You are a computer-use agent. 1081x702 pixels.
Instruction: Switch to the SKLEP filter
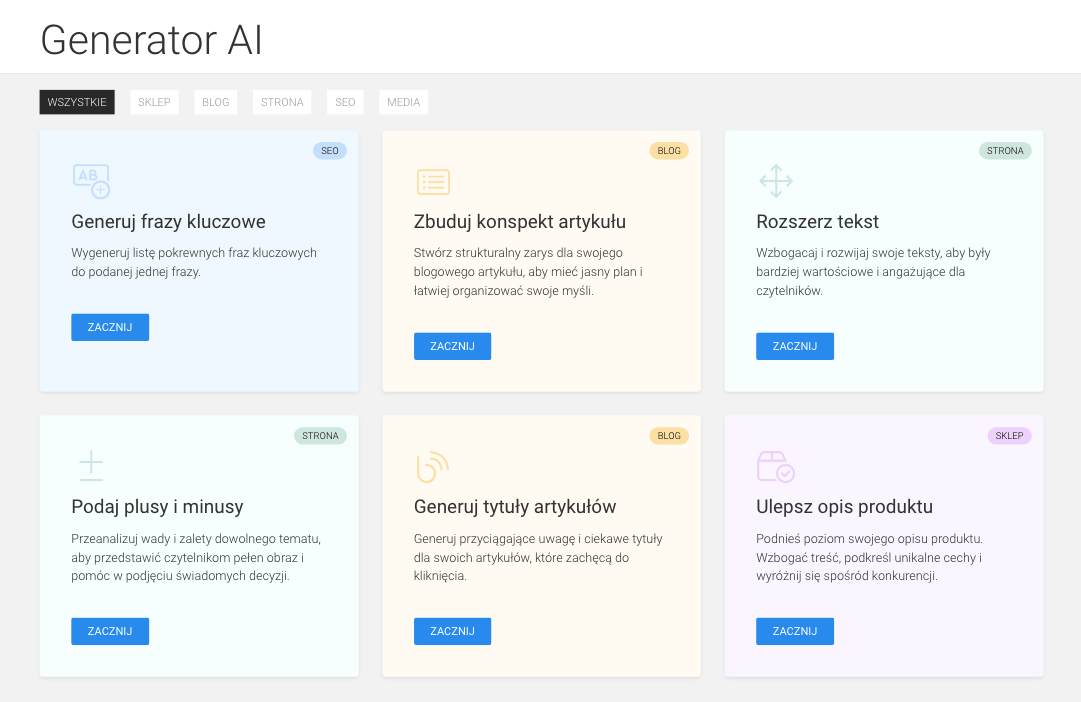tap(154, 101)
